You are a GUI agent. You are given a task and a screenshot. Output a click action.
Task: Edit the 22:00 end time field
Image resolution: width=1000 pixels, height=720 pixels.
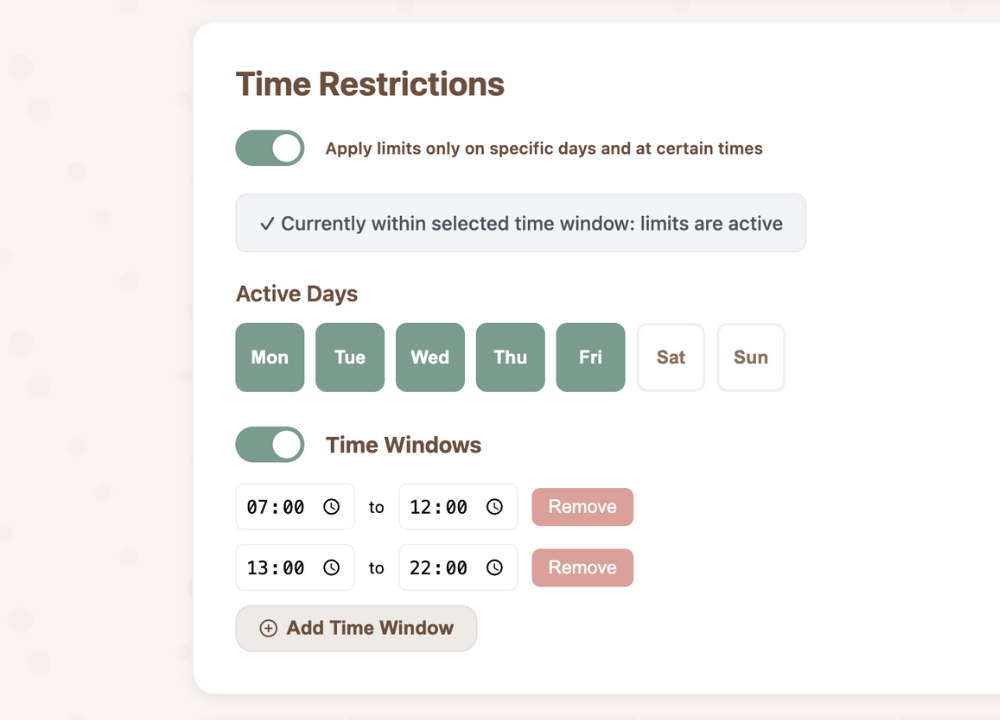coord(439,568)
